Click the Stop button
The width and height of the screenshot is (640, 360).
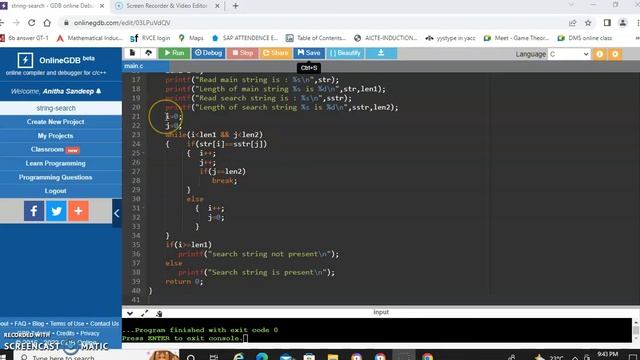[242, 53]
